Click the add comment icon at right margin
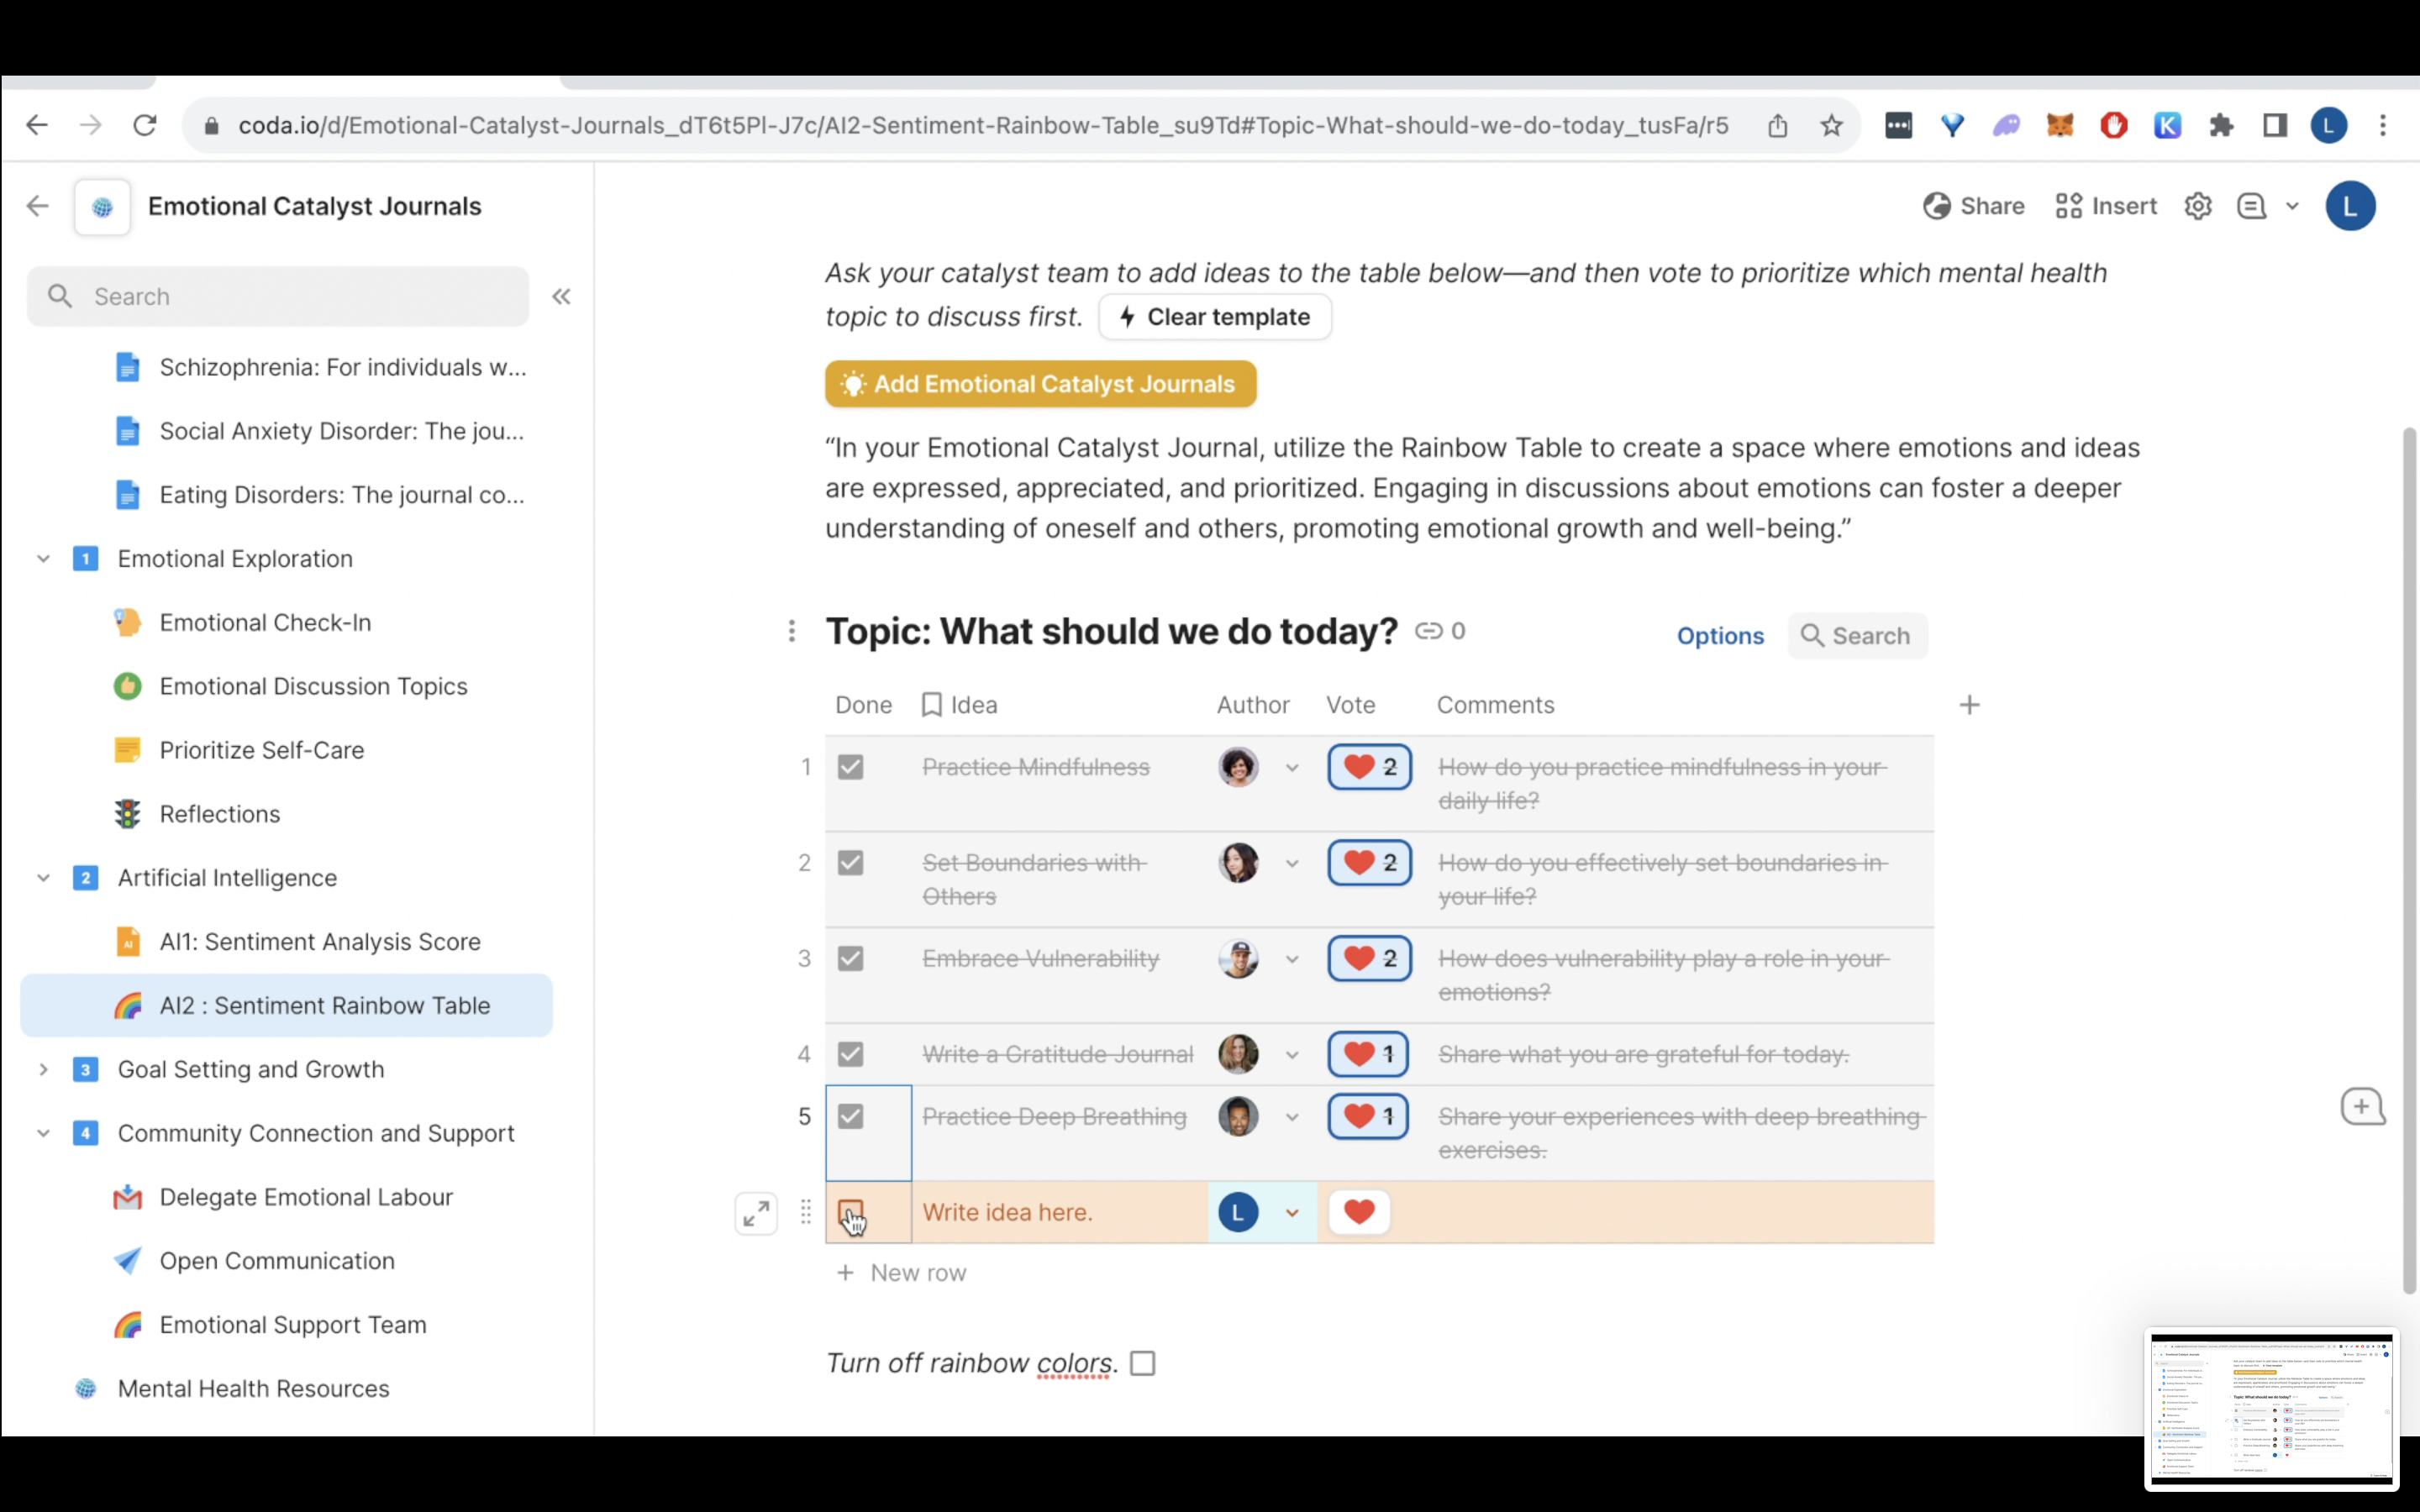 (x=2362, y=1107)
